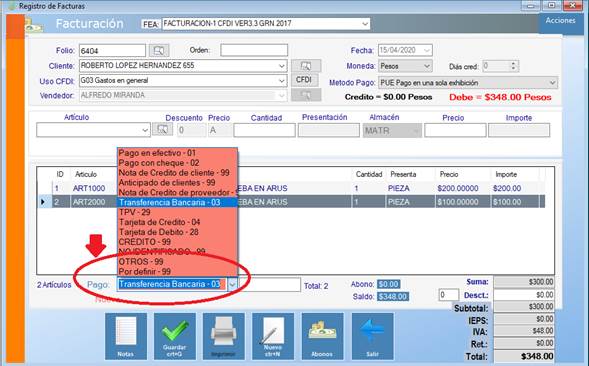The height and width of the screenshot is (366, 589).
Task: Open the Fecha date dropdown
Action: pos(427,50)
